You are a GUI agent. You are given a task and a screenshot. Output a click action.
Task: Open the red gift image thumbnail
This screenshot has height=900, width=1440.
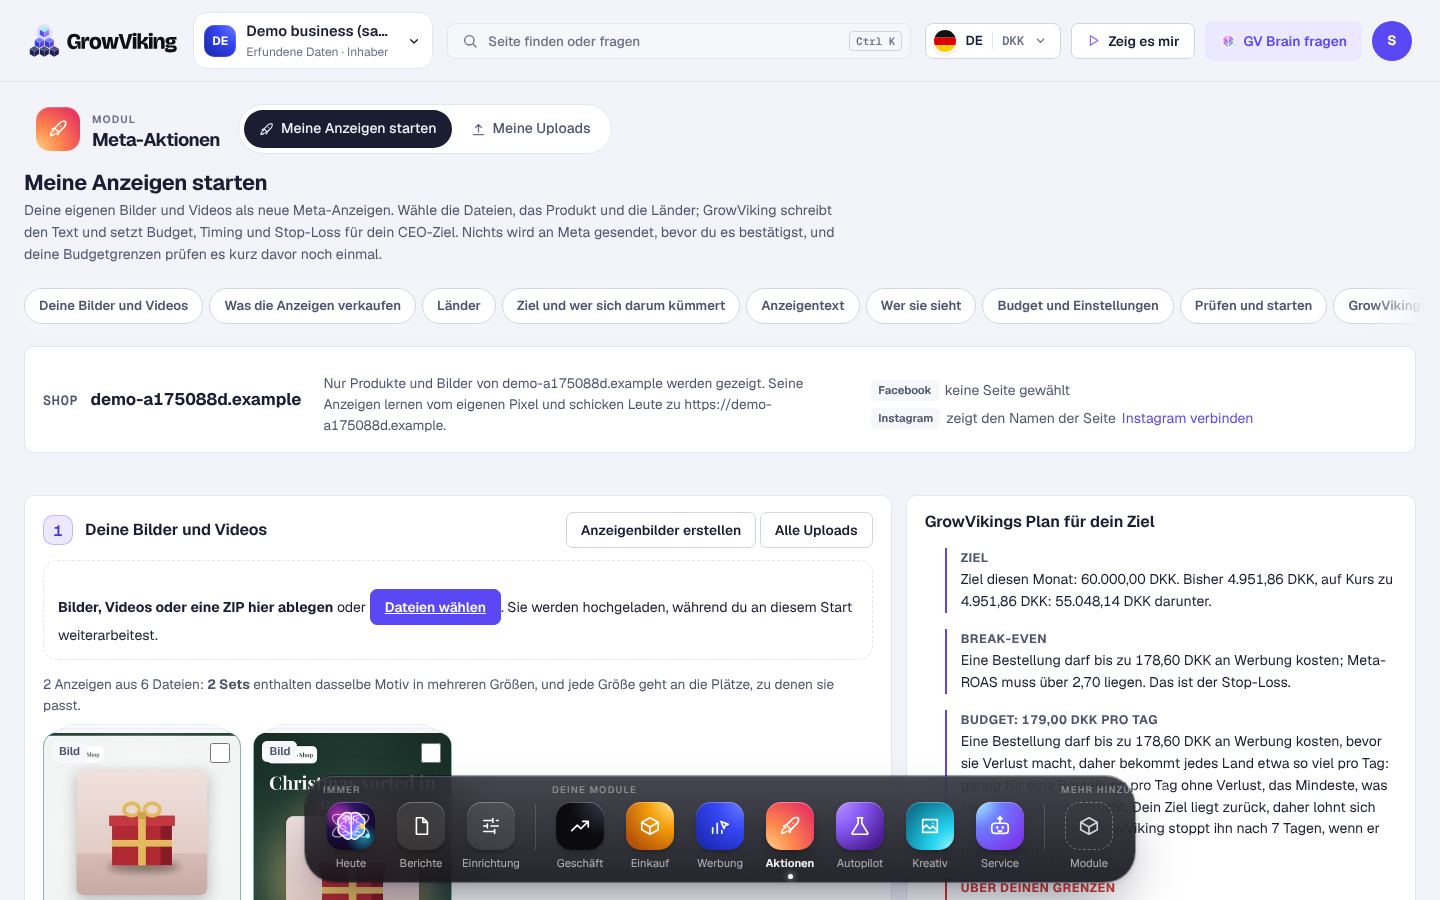142,832
